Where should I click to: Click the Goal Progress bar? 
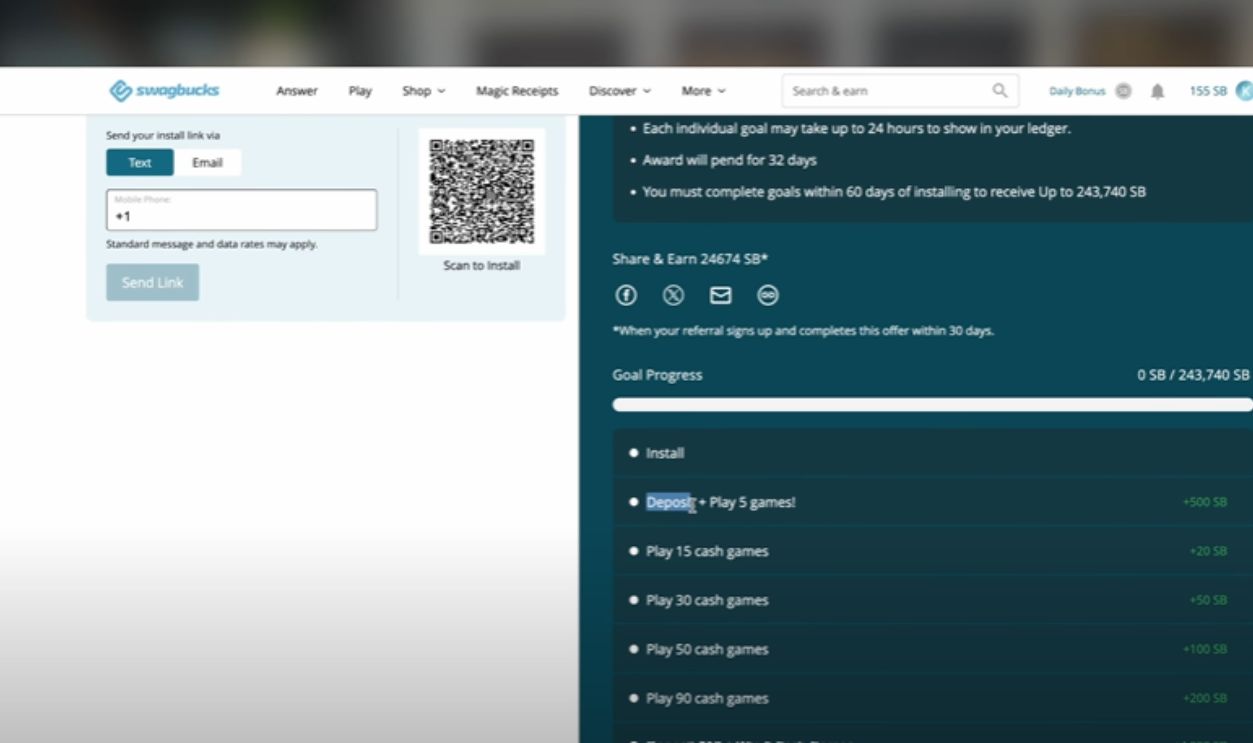pyautogui.click(x=931, y=405)
